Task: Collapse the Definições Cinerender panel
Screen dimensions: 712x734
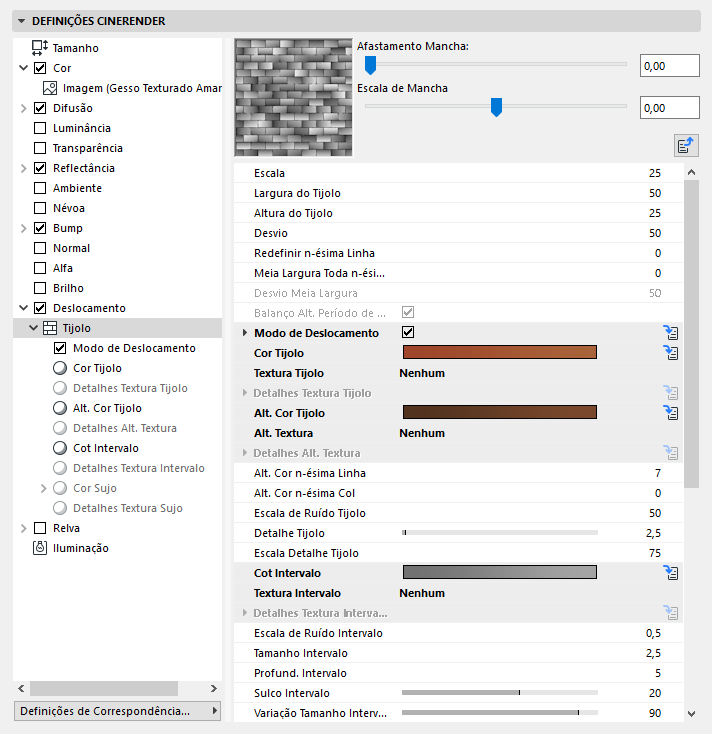Action: [x=21, y=21]
